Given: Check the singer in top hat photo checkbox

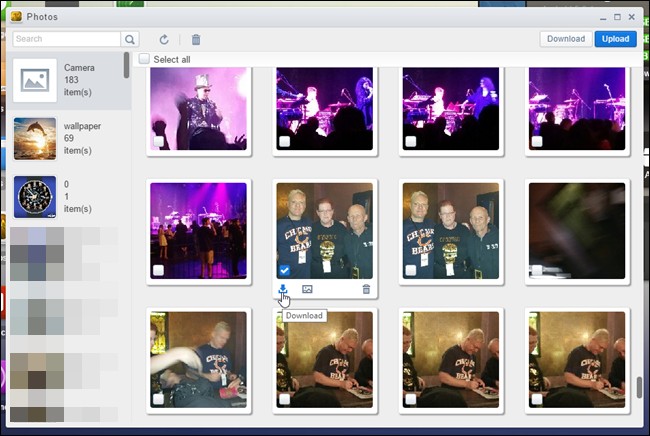Looking at the screenshot, I should click(158, 142).
